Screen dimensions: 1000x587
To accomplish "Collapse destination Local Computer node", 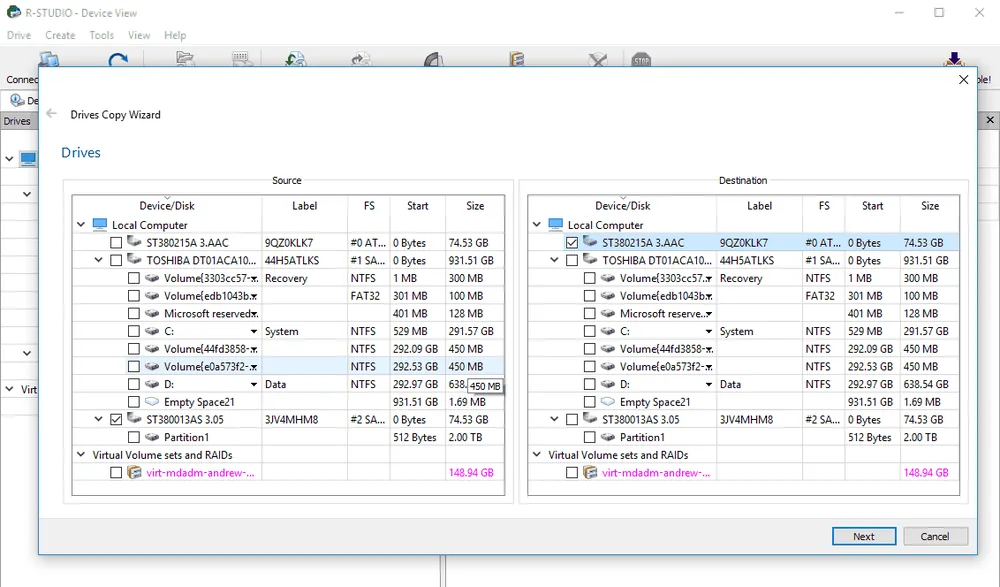I will pos(537,225).
